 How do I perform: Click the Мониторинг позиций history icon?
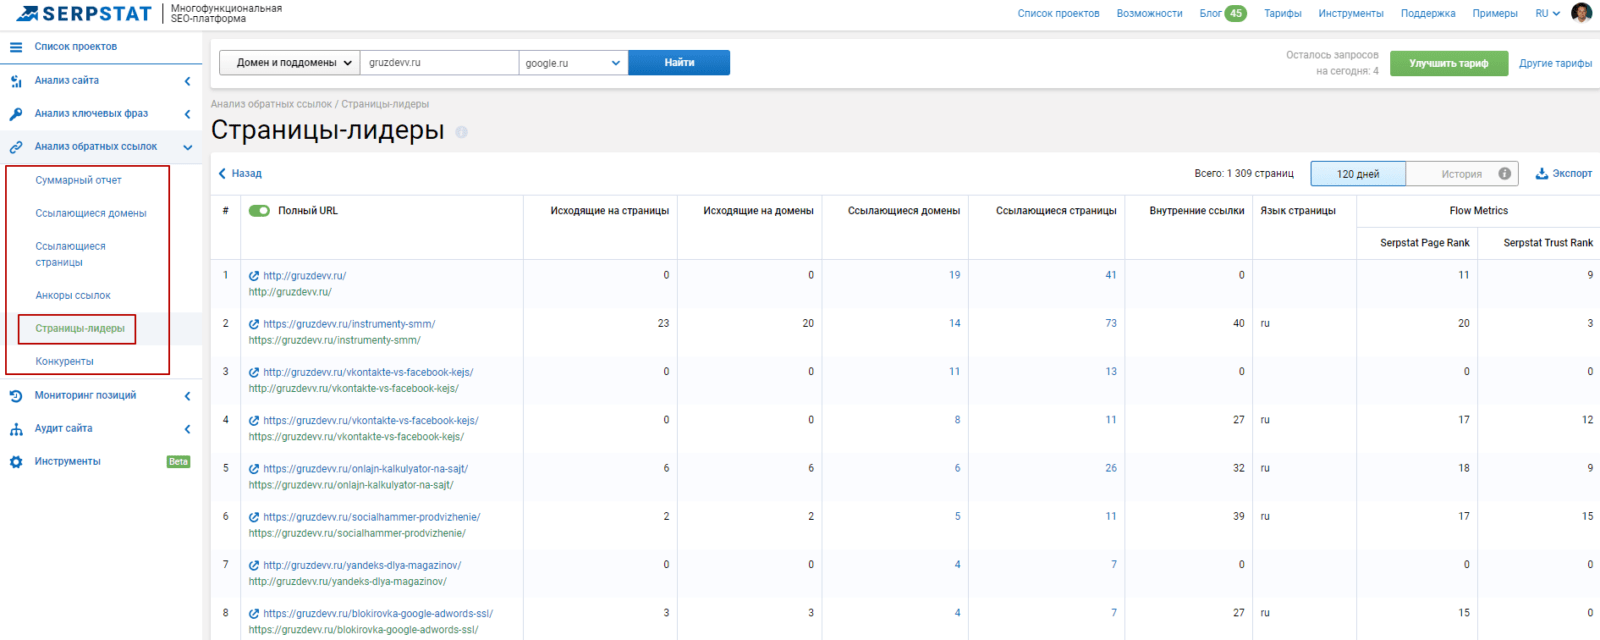point(16,396)
